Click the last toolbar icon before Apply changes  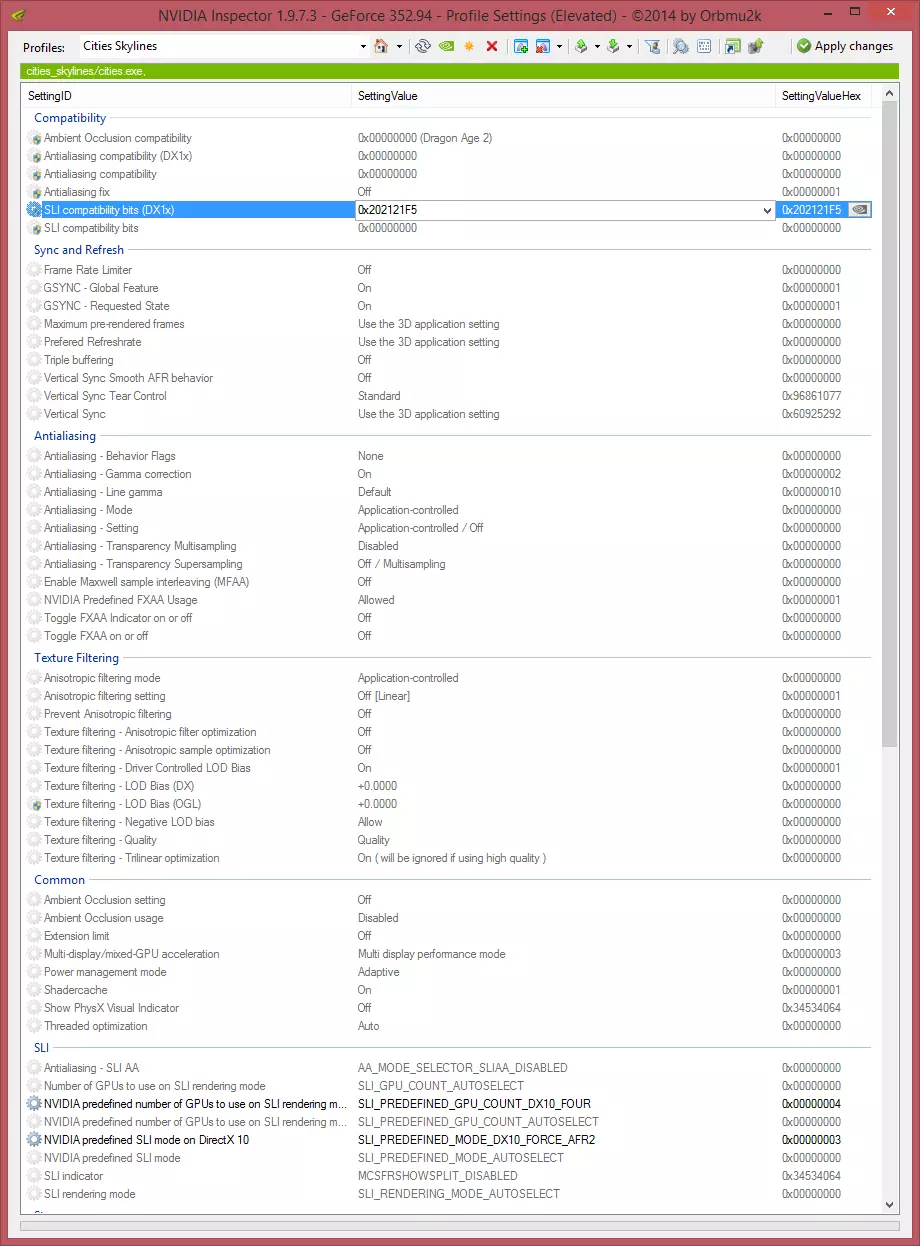756,46
